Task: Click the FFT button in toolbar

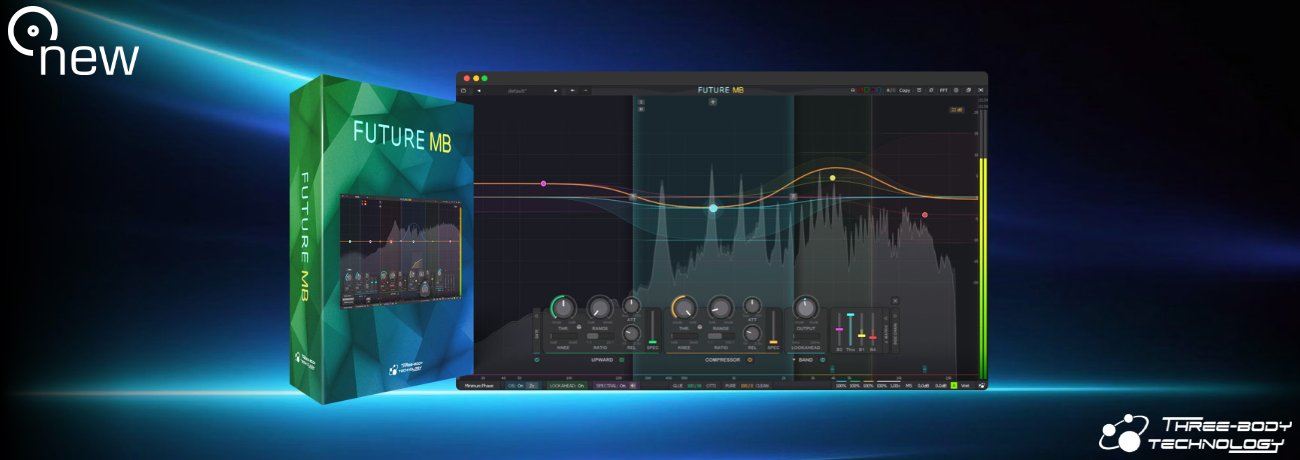Action: [943, 90]
